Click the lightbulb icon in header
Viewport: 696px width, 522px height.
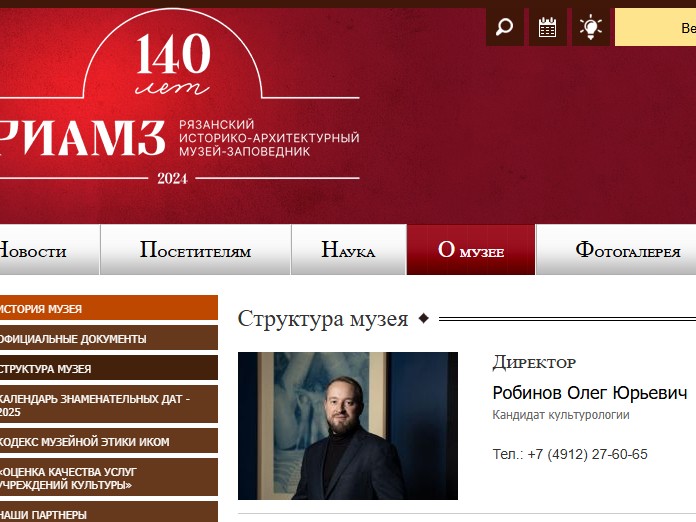pyautogui.click(x=590, y=27)
